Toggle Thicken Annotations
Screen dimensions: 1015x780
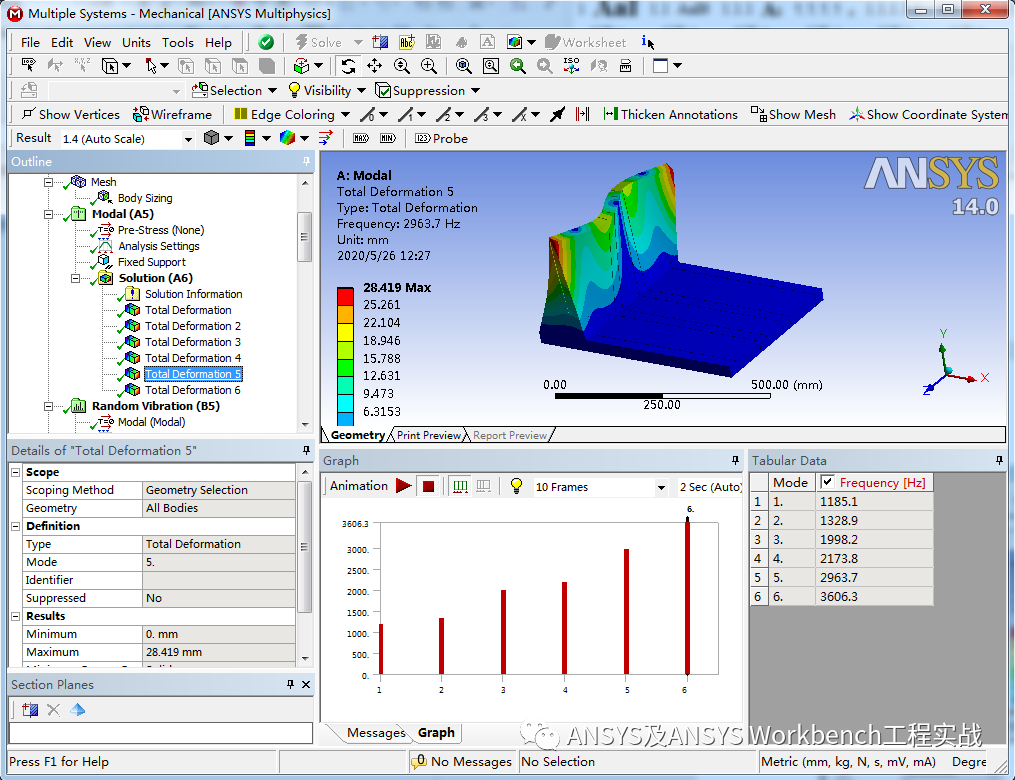point(670,115)
